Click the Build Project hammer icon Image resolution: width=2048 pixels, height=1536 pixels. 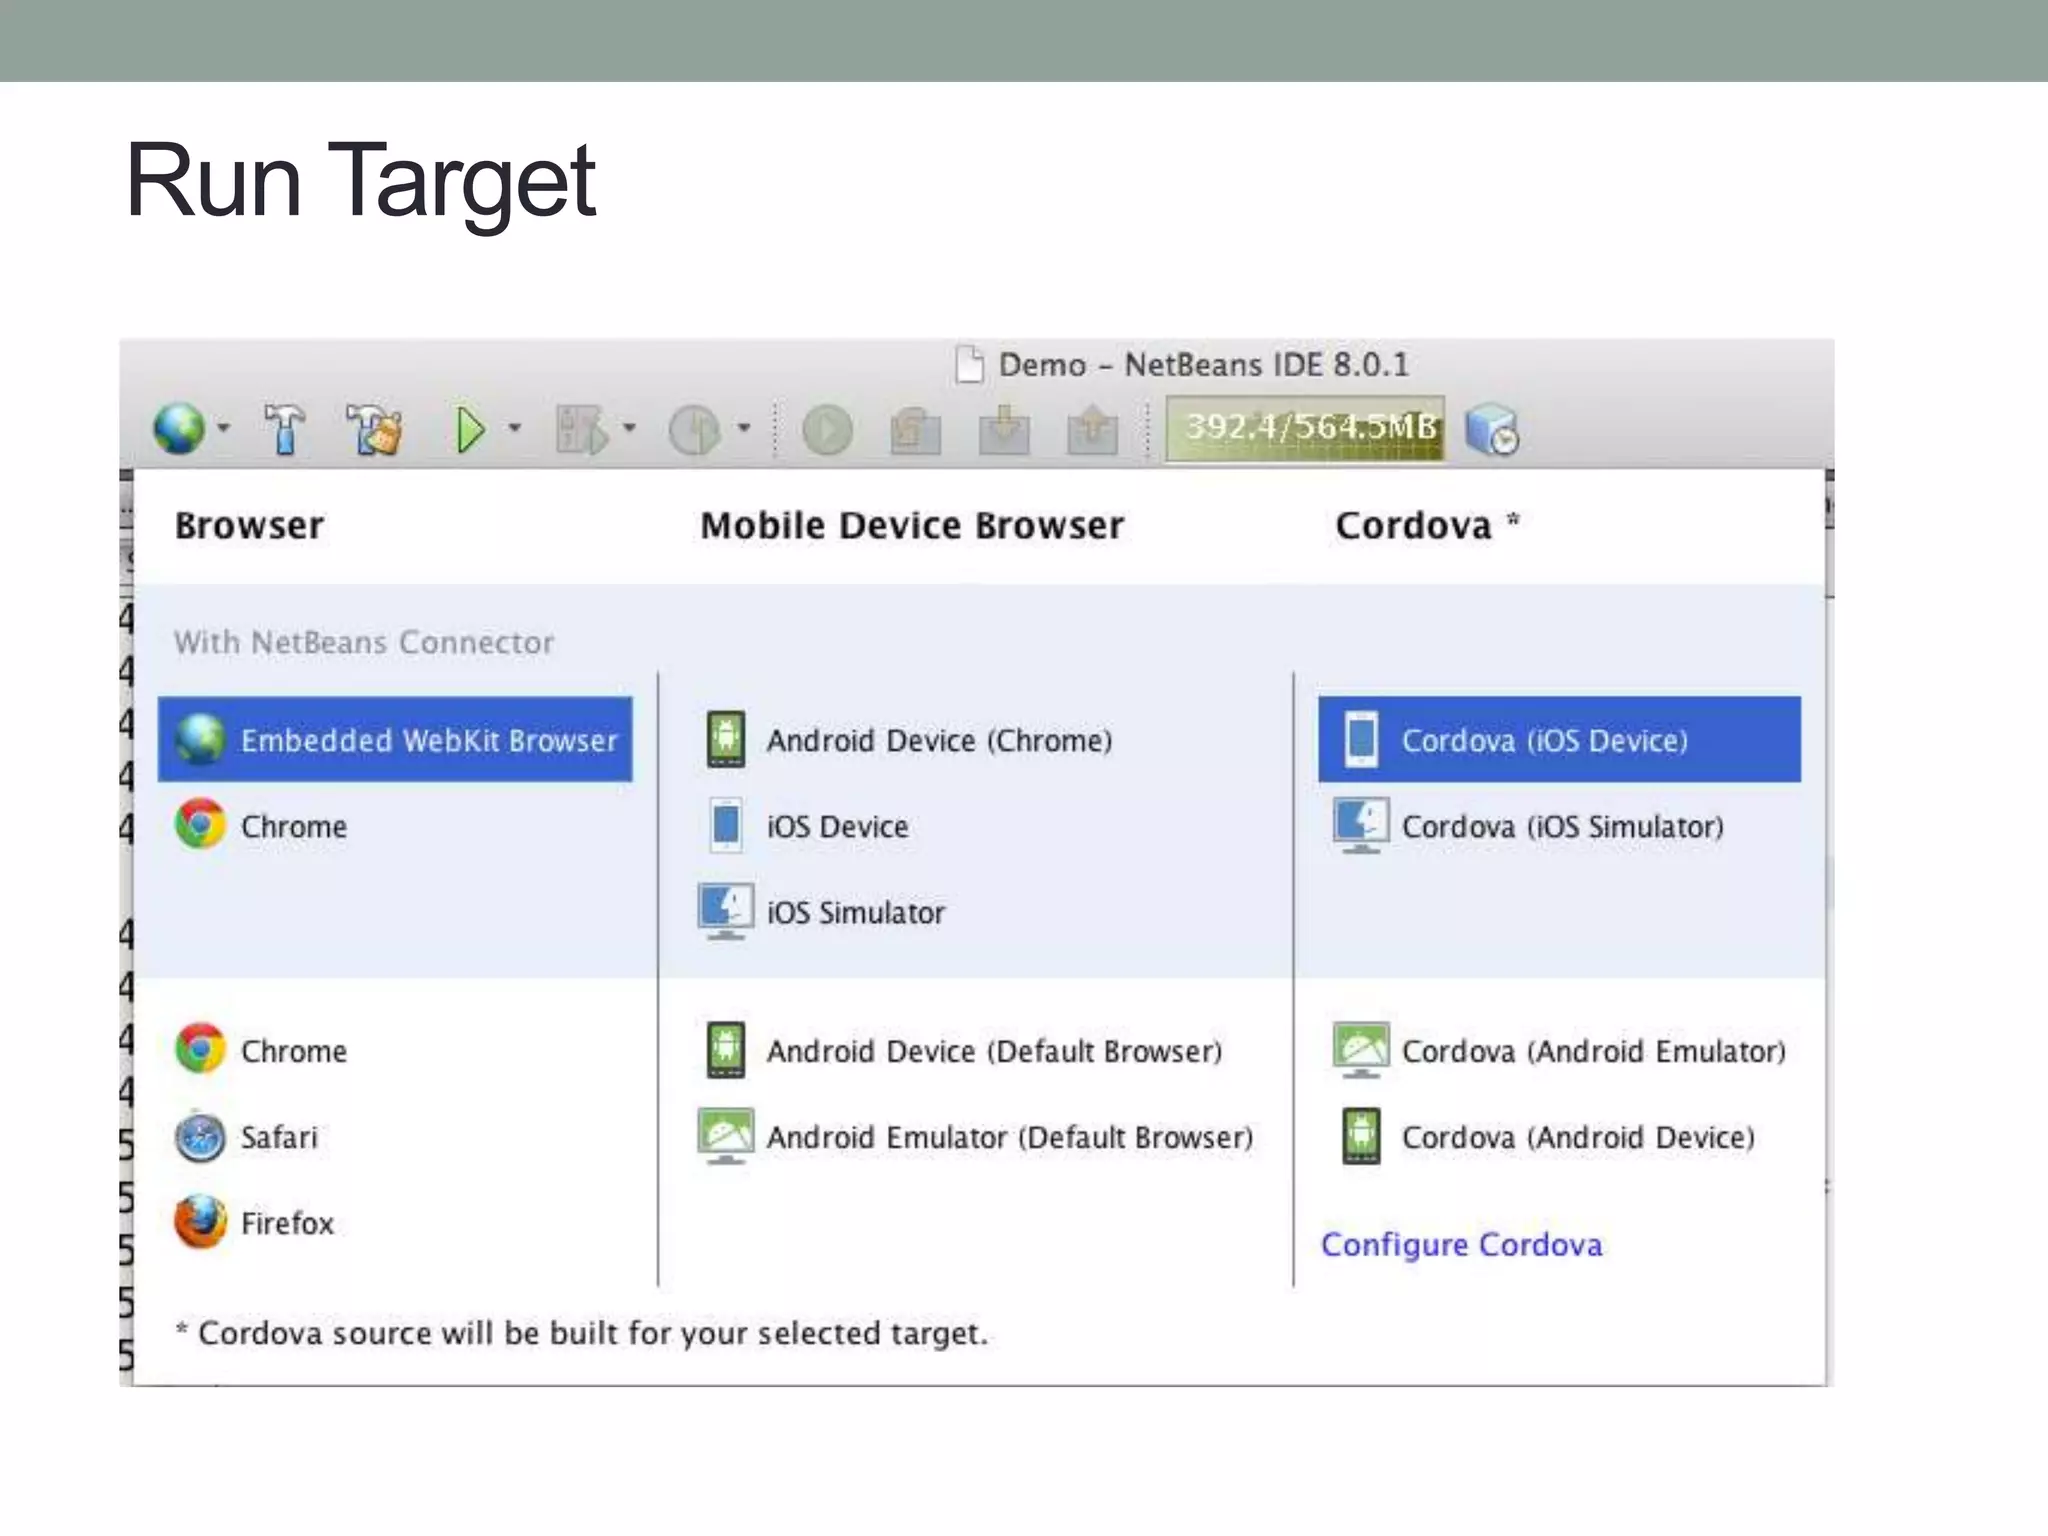coord(285,430)
